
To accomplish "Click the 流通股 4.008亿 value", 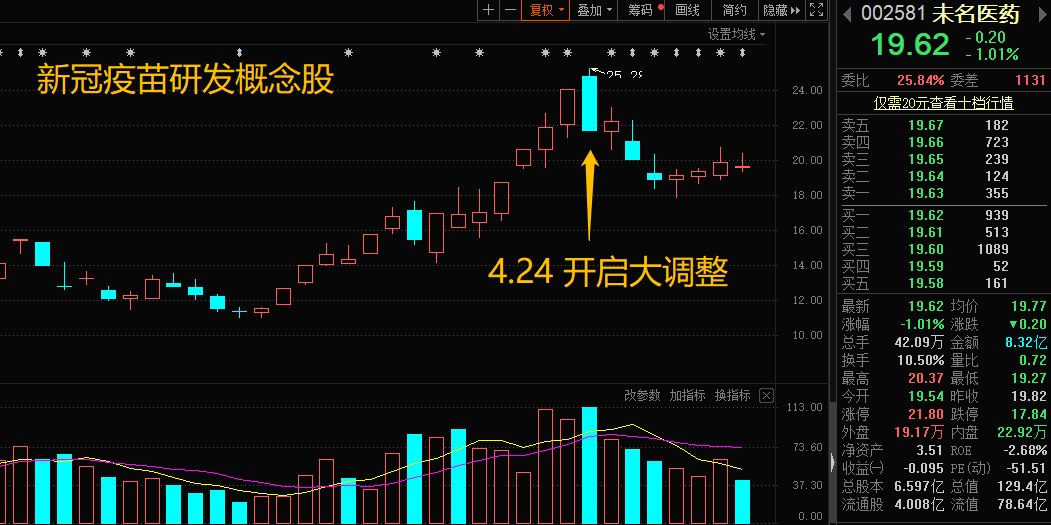I will pos(917,504).
